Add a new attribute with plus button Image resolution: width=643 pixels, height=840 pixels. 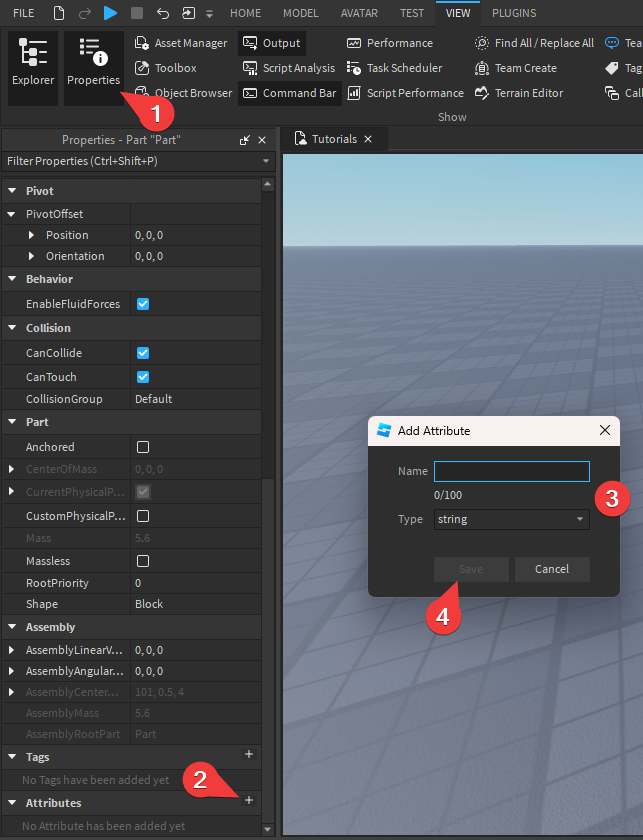pyautogui.click(x=249, y=800)
